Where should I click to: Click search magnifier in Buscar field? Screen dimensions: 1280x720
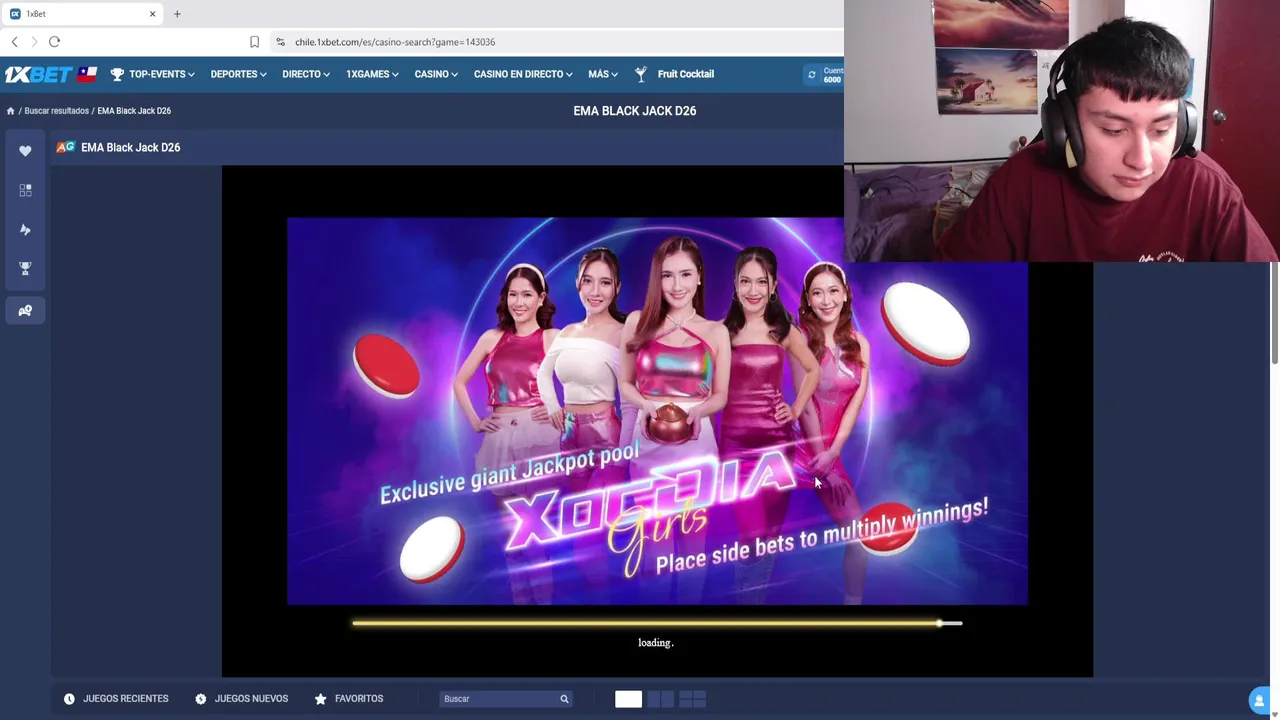[x=564, y=699]
